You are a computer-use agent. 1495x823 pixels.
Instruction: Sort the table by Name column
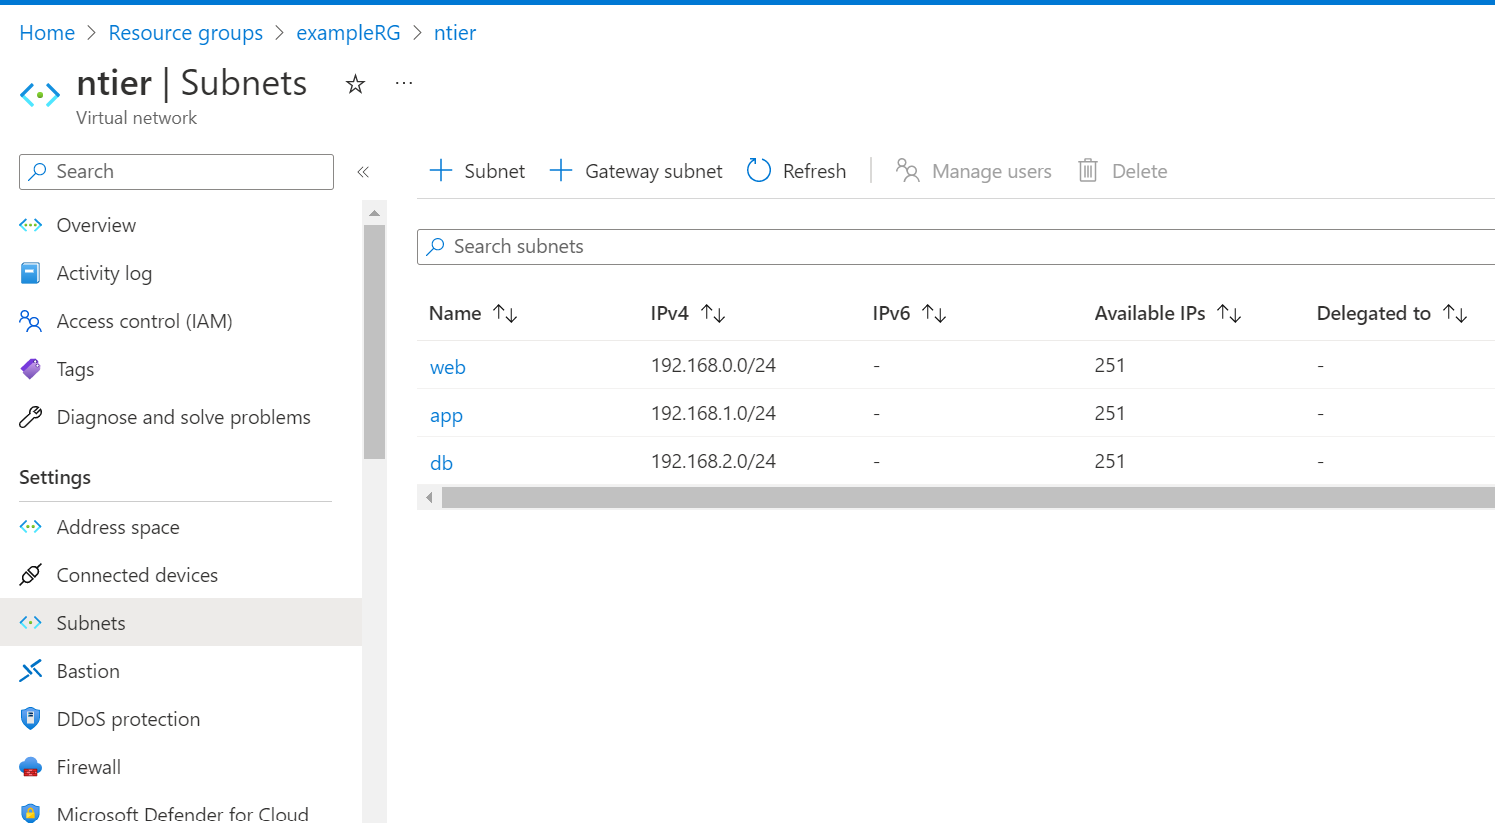click(x=473, y=313)
